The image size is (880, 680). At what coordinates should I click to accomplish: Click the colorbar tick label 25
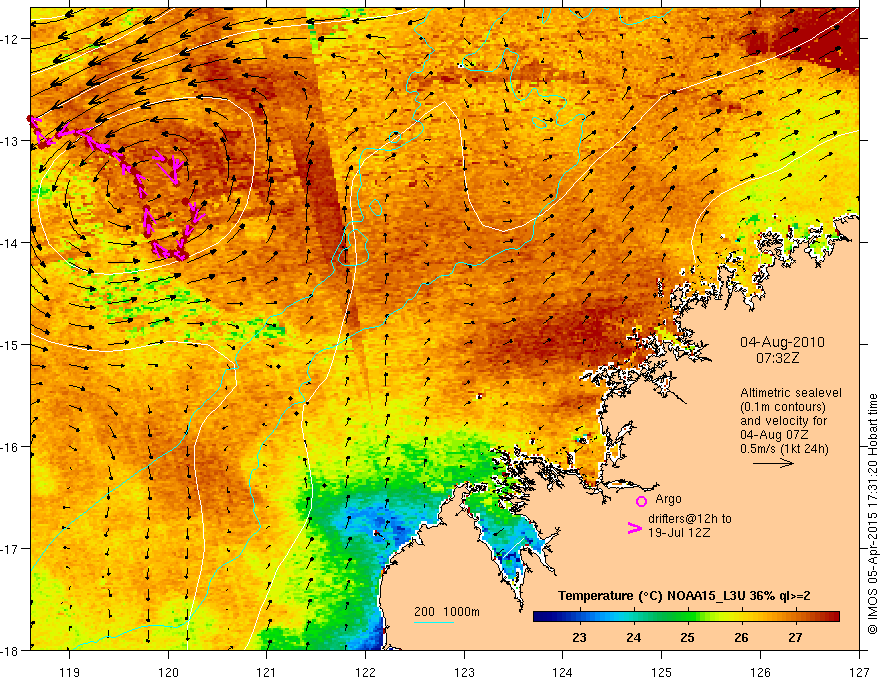[687, 637]
